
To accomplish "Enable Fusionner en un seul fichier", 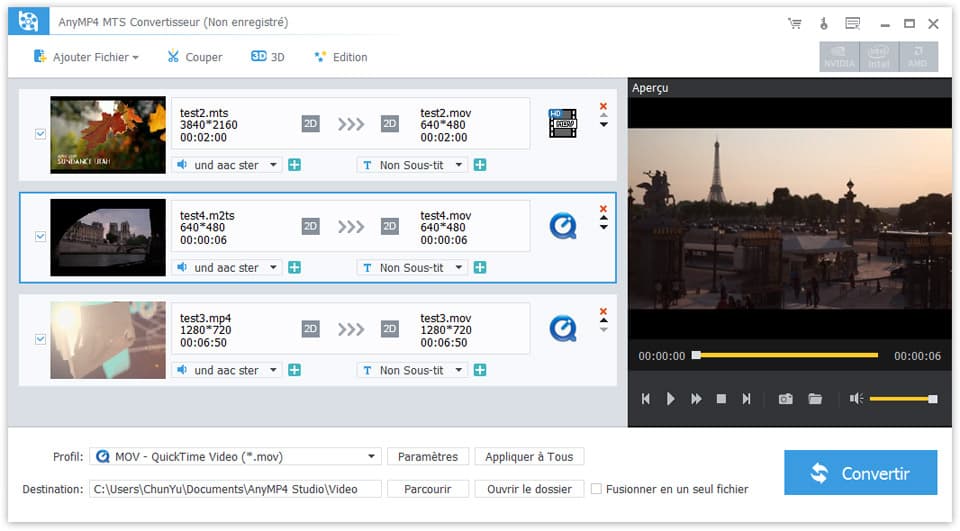I will coord(597,489).
